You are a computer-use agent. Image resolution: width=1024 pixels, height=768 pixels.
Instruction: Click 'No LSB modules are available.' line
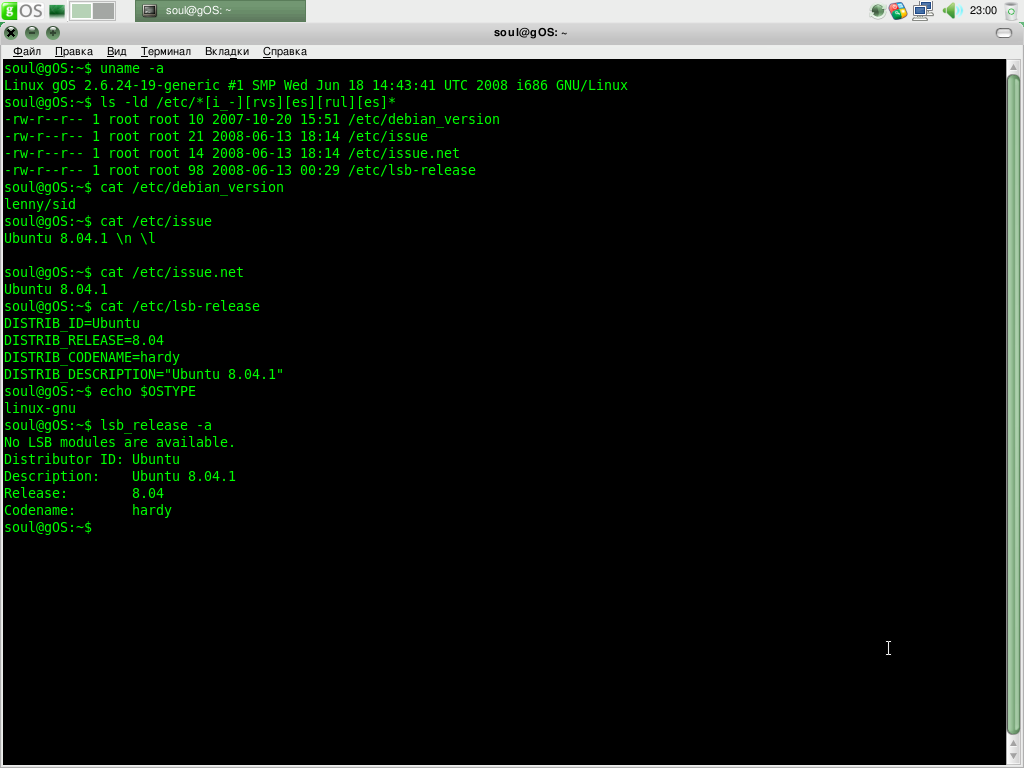120,442
